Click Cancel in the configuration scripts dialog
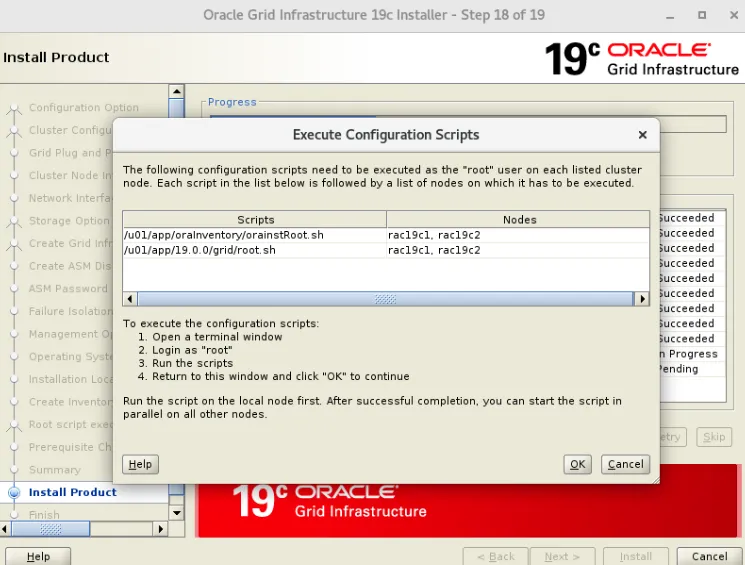Viewport: 745px width, 565px height. (625, 464)
